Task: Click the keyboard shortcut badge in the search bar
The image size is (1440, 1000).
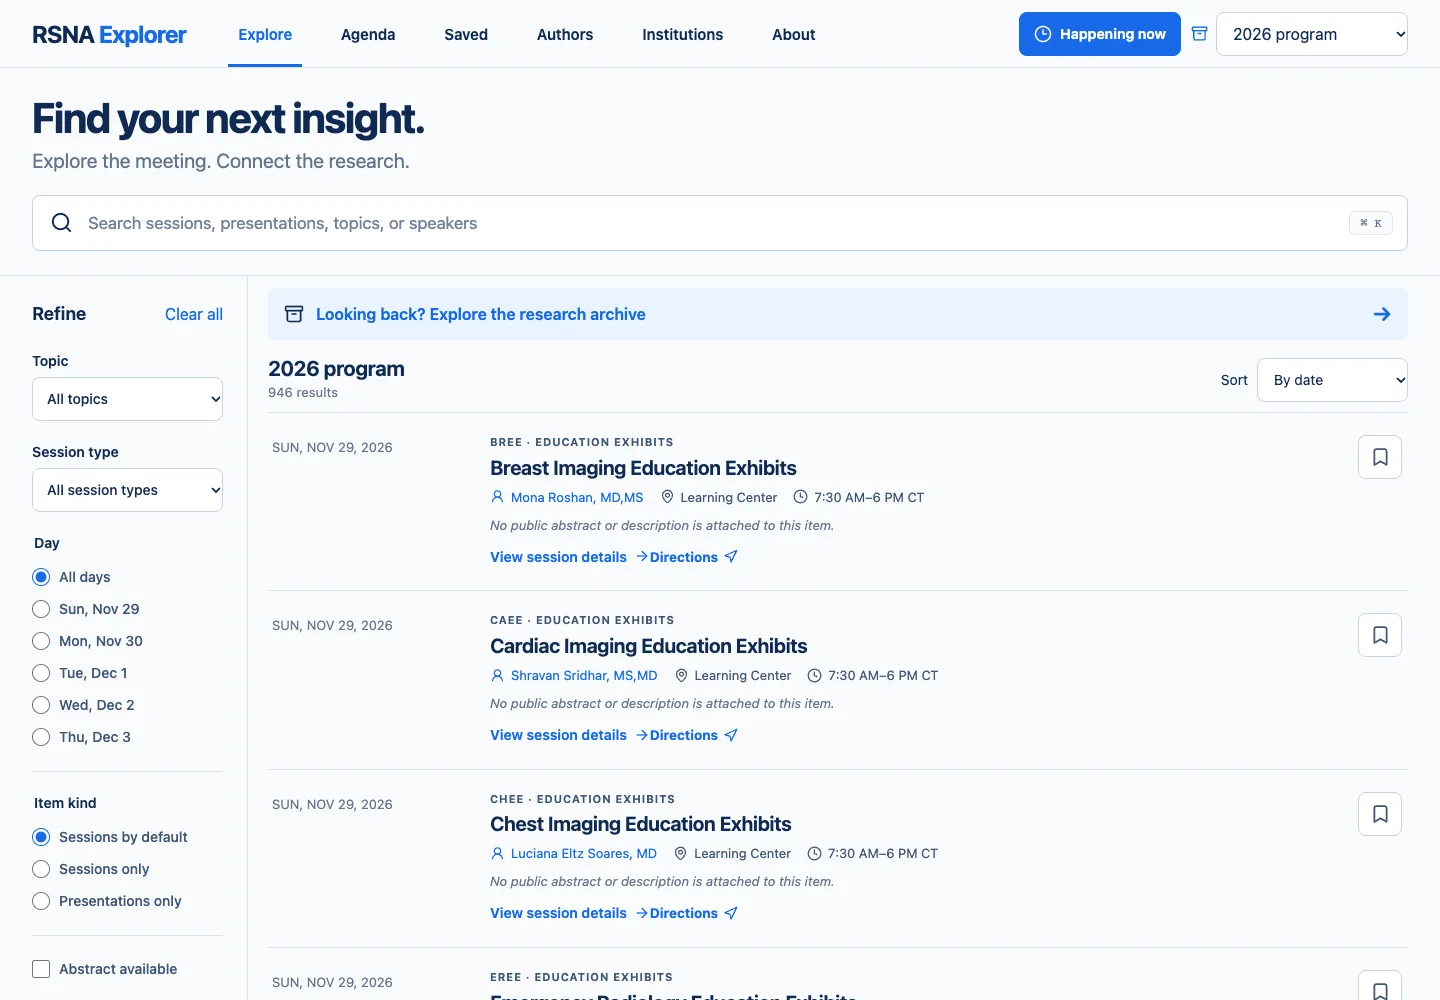Action: pos(1370,223)
